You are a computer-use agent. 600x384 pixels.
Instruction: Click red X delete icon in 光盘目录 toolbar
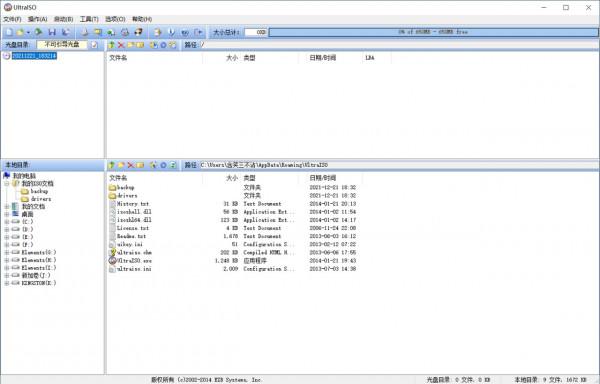(121, 45)
